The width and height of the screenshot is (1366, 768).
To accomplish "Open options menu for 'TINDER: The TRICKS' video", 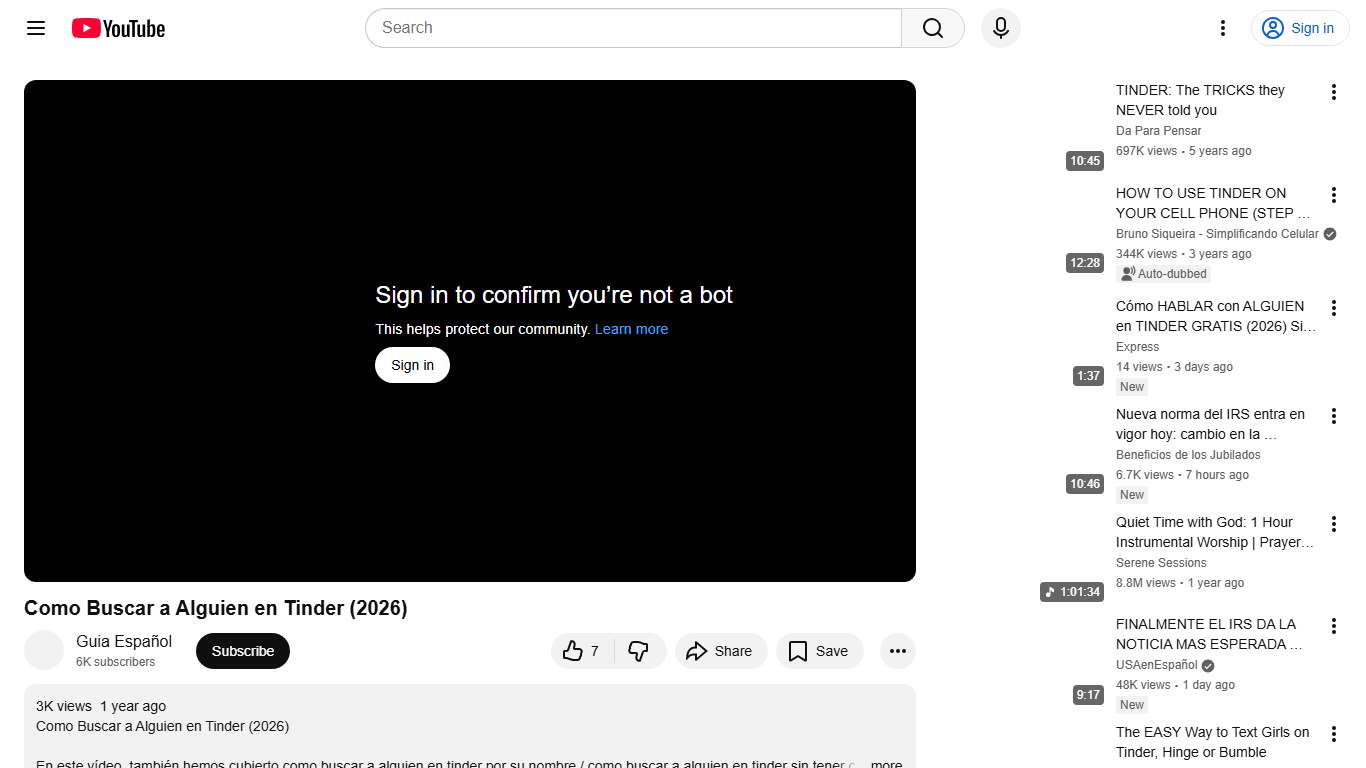I will tap(1333, 92).
